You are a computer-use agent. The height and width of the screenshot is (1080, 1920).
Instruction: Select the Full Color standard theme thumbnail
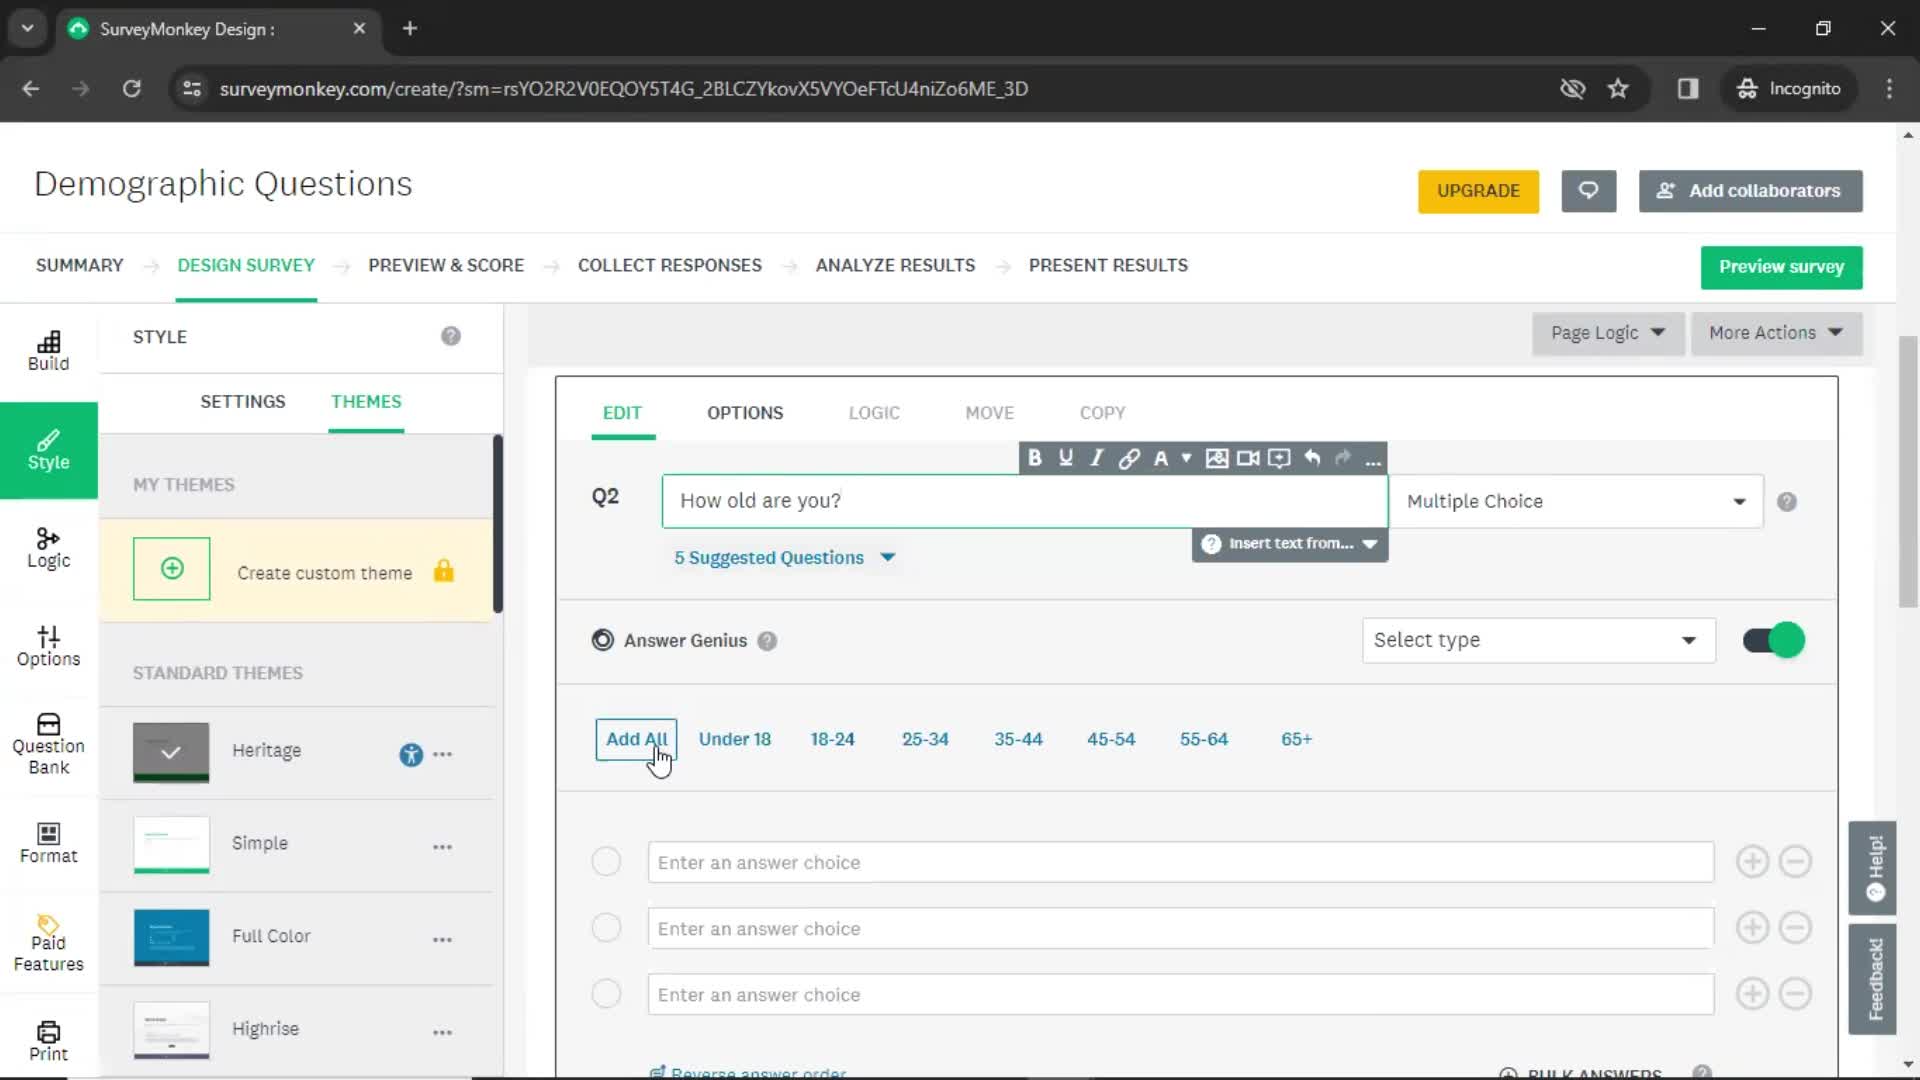[171, 936]
